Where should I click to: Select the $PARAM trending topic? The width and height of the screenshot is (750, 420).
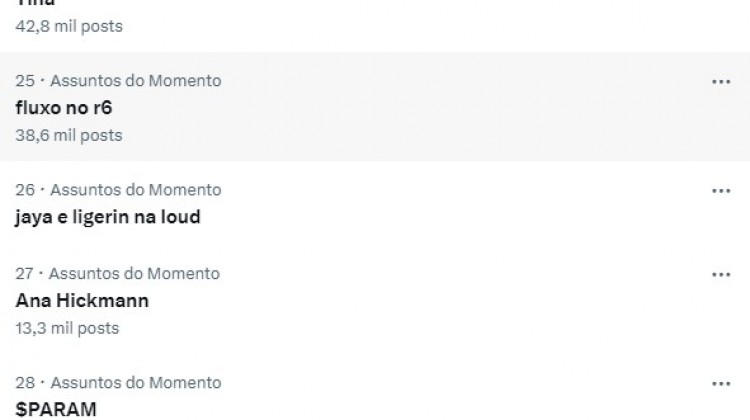point(56,409)
